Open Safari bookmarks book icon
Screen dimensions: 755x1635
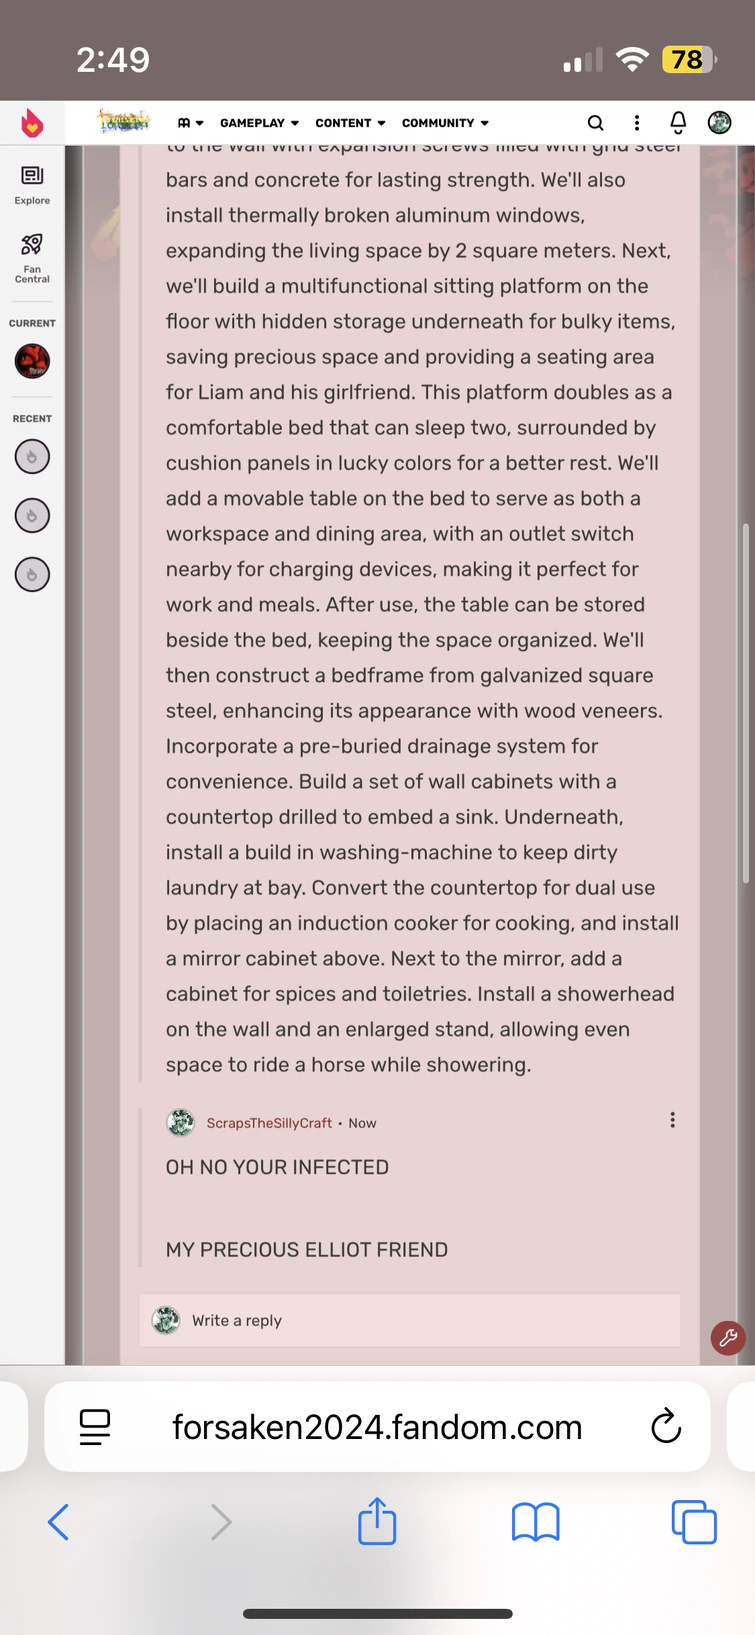coord(535,1522)
